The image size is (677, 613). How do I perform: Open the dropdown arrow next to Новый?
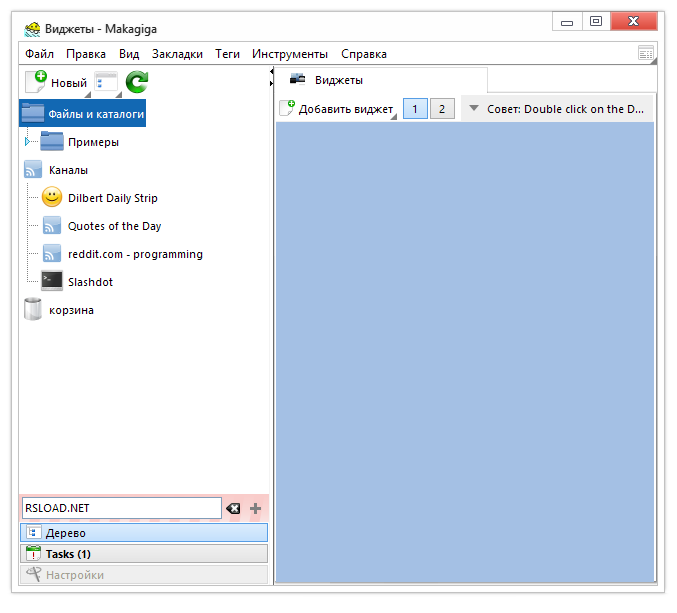coord(88,95)
